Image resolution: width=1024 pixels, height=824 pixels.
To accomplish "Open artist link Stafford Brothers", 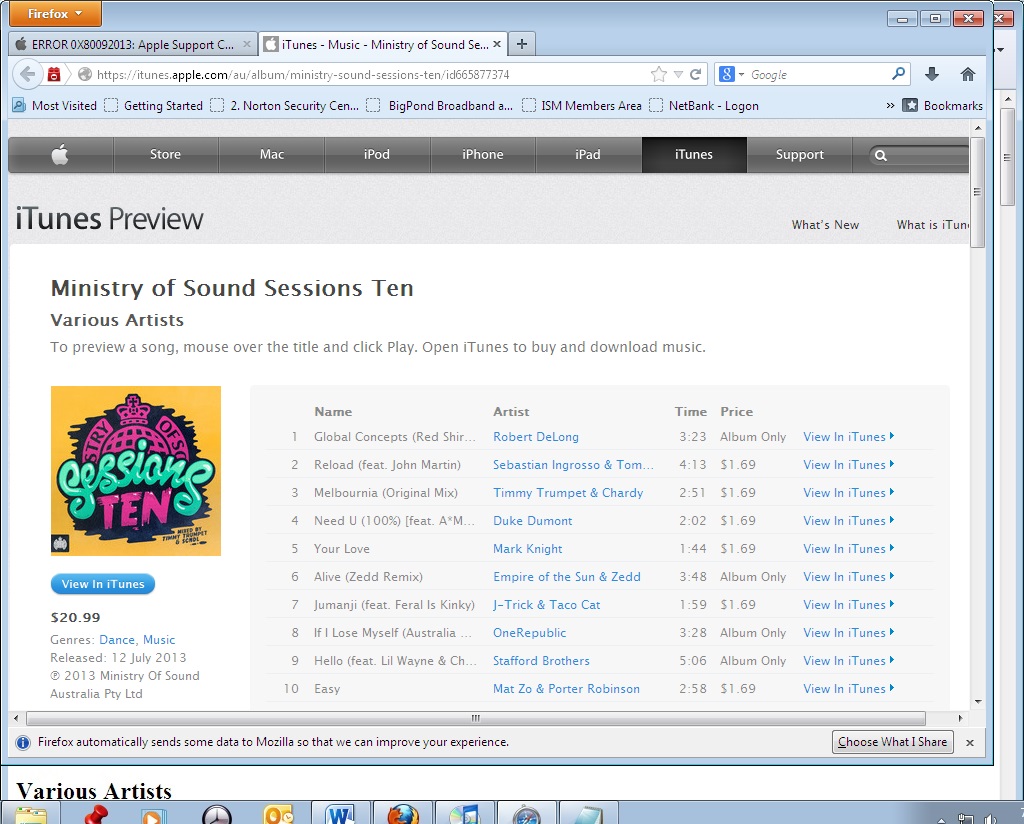I will point(541,661).
